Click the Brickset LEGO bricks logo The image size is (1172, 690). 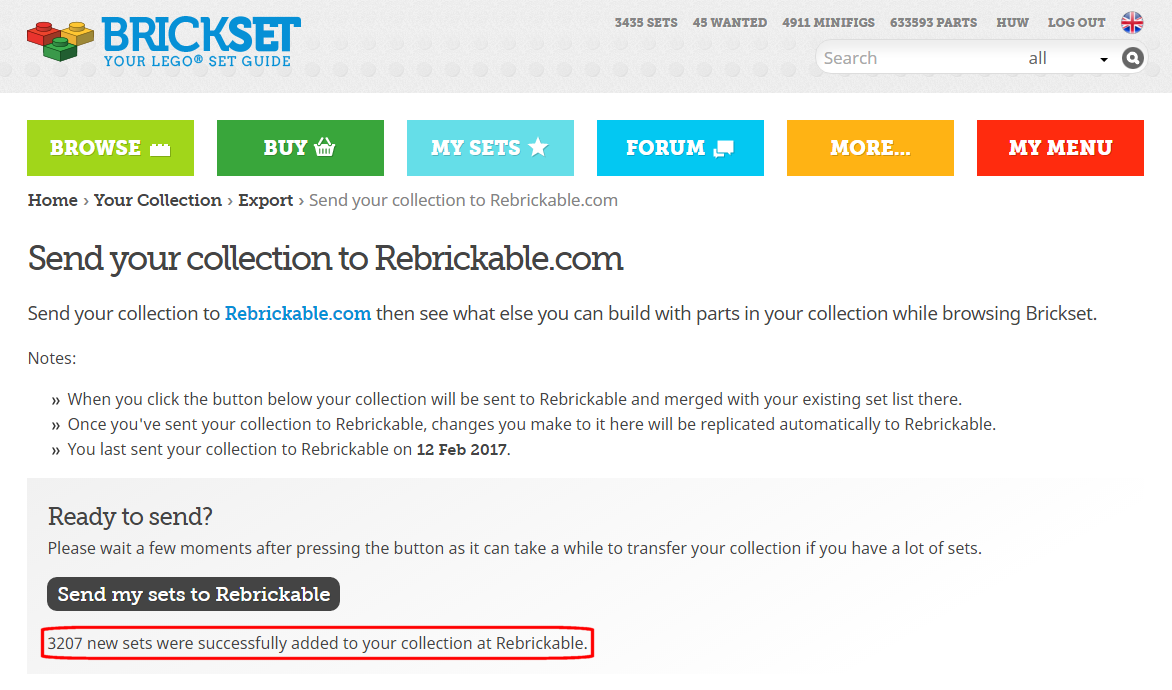[164, 41]
